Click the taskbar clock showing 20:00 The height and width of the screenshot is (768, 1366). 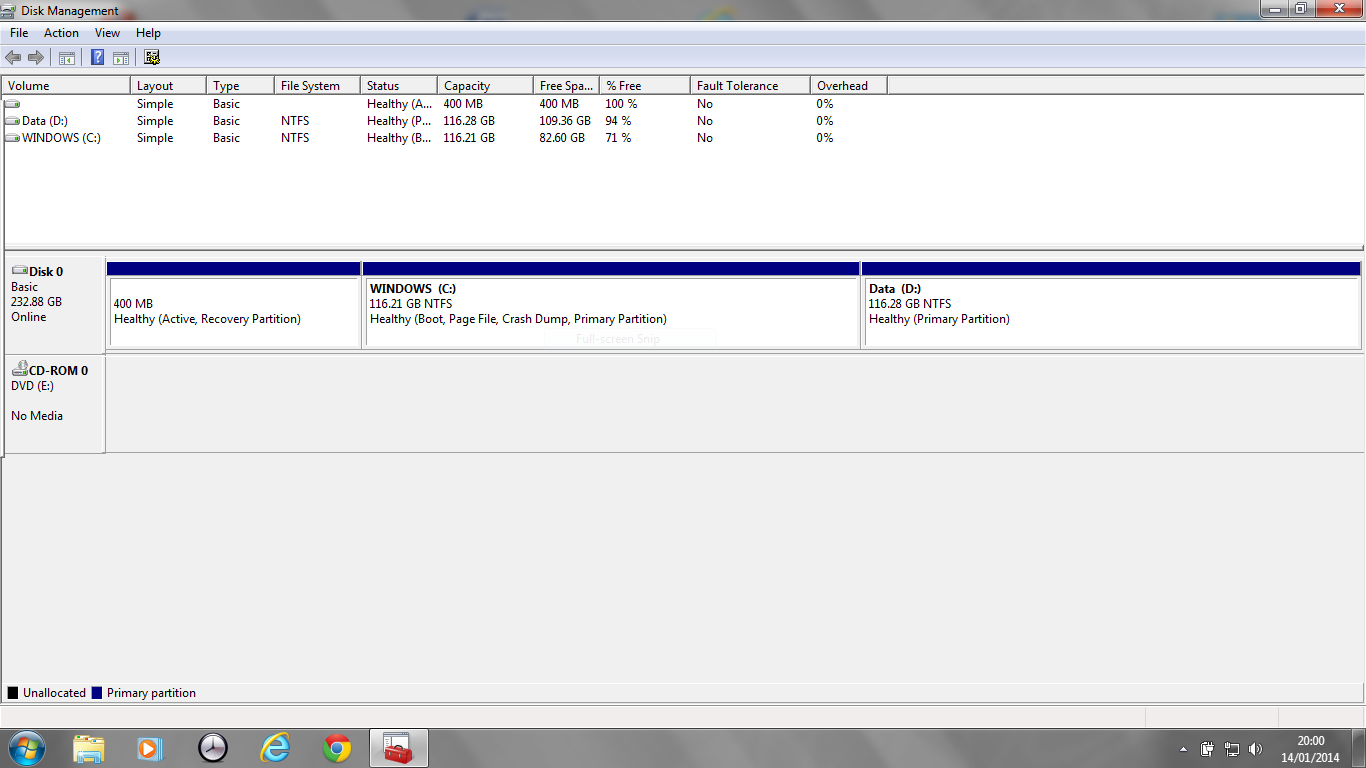(x=1310, y=749)
